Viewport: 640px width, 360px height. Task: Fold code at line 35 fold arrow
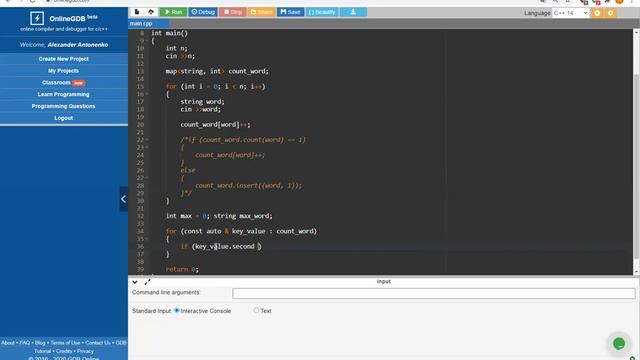[147, 239]
